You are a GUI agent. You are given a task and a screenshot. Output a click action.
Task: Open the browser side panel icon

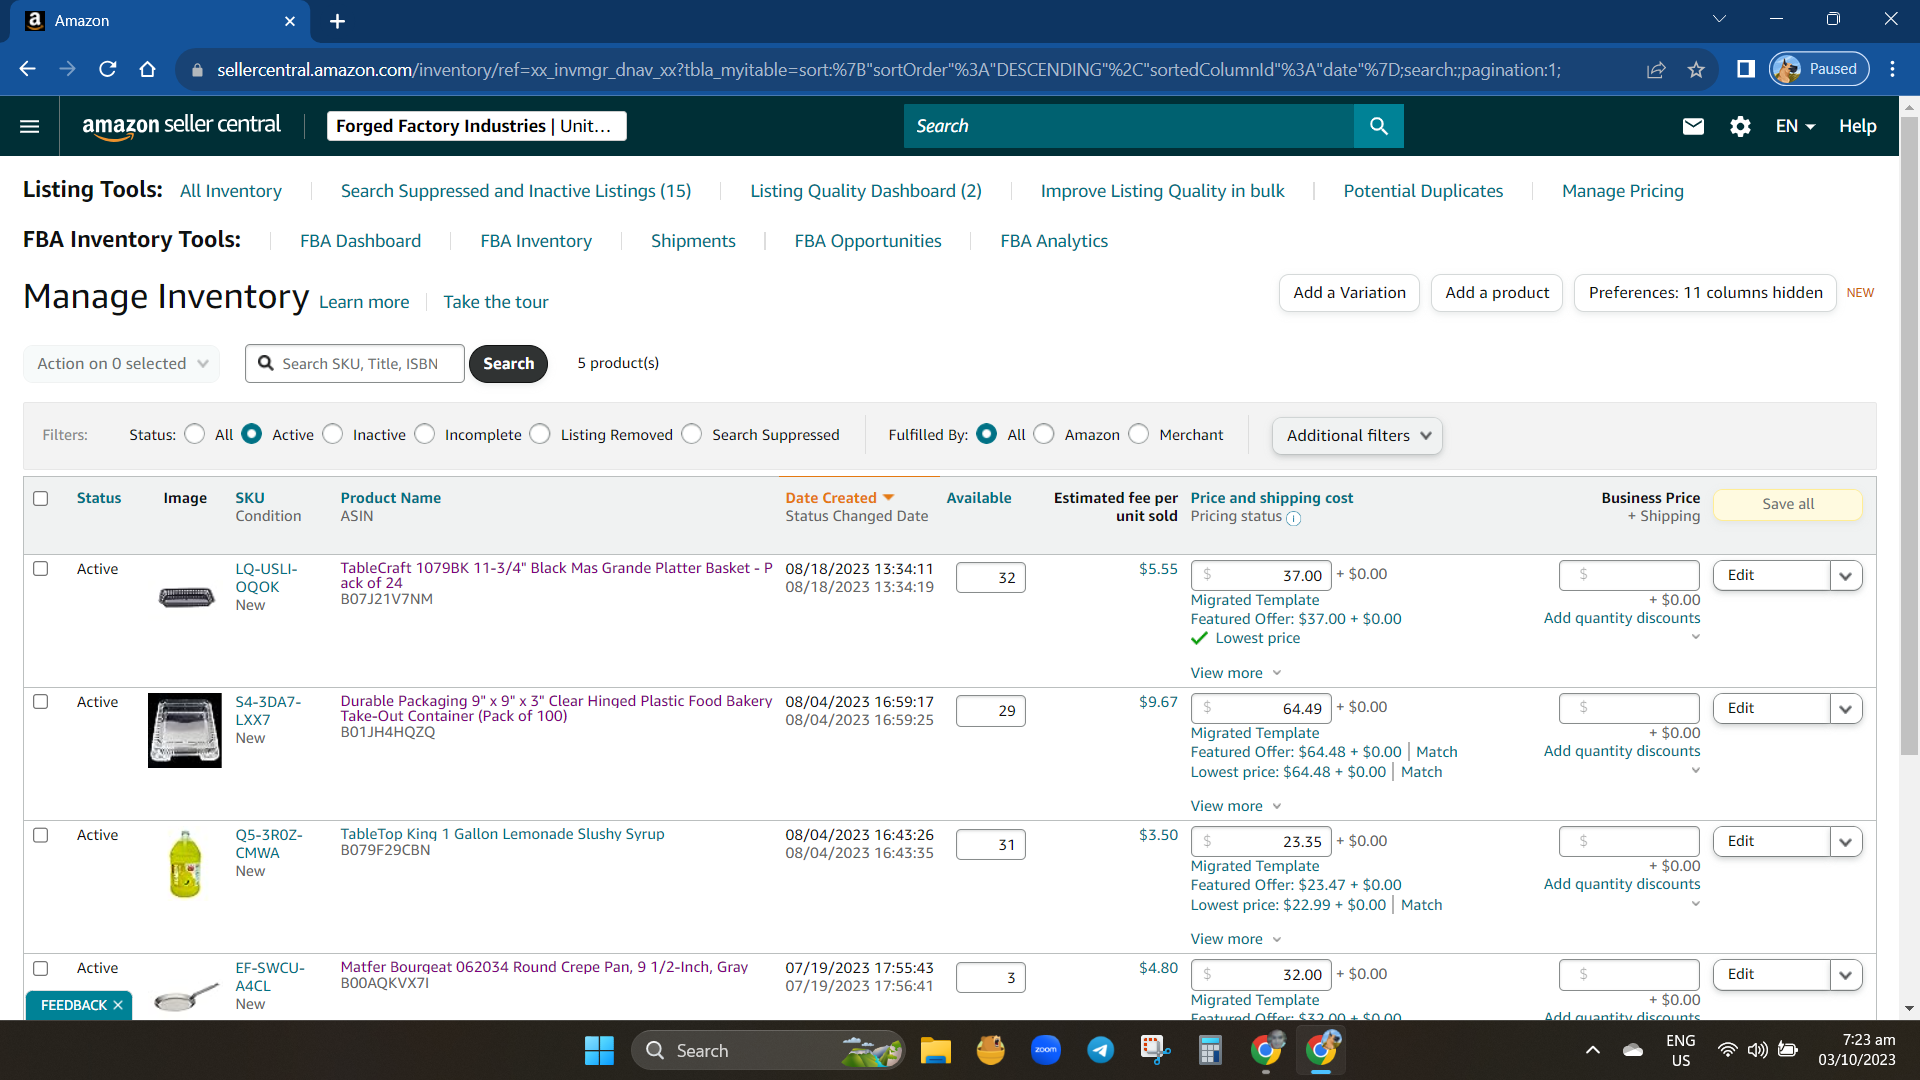click(x=1746, y=69)
